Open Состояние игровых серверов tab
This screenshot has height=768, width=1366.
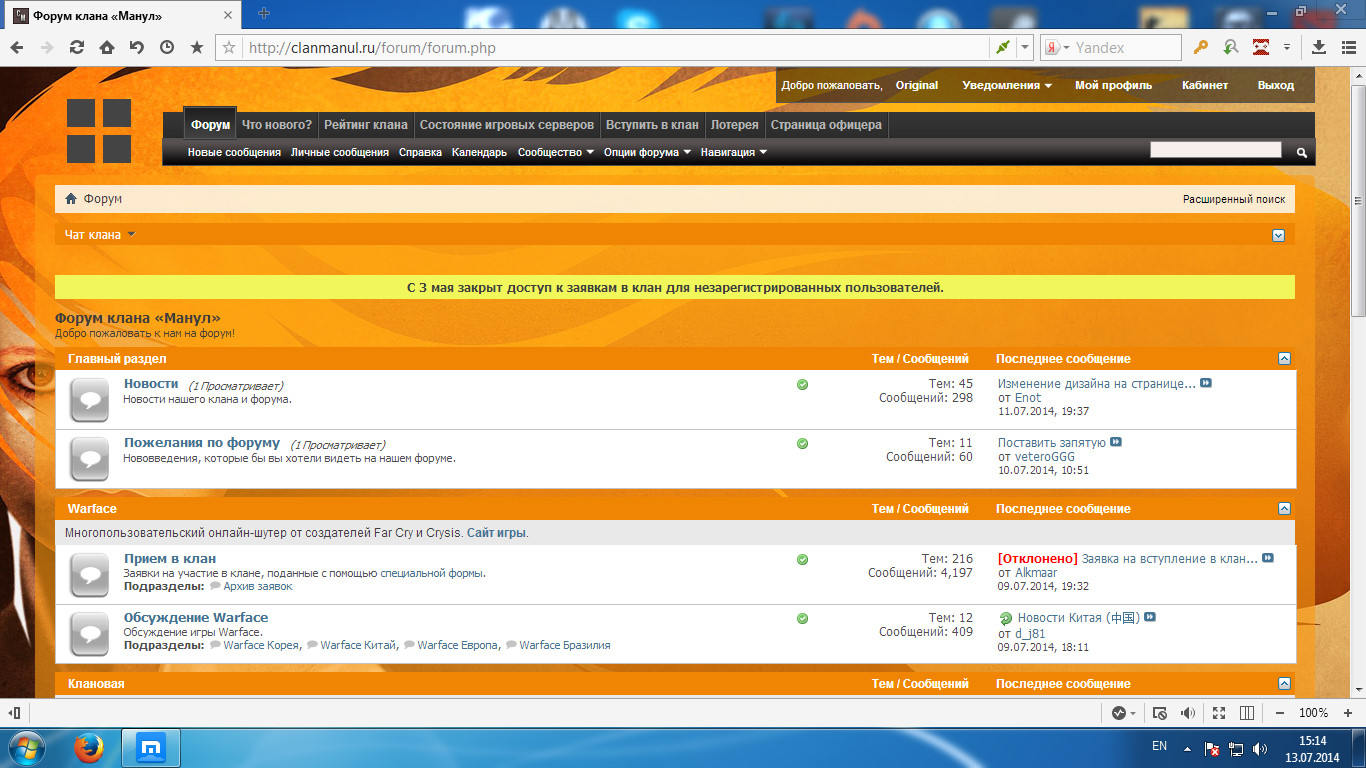click(507, 125)
